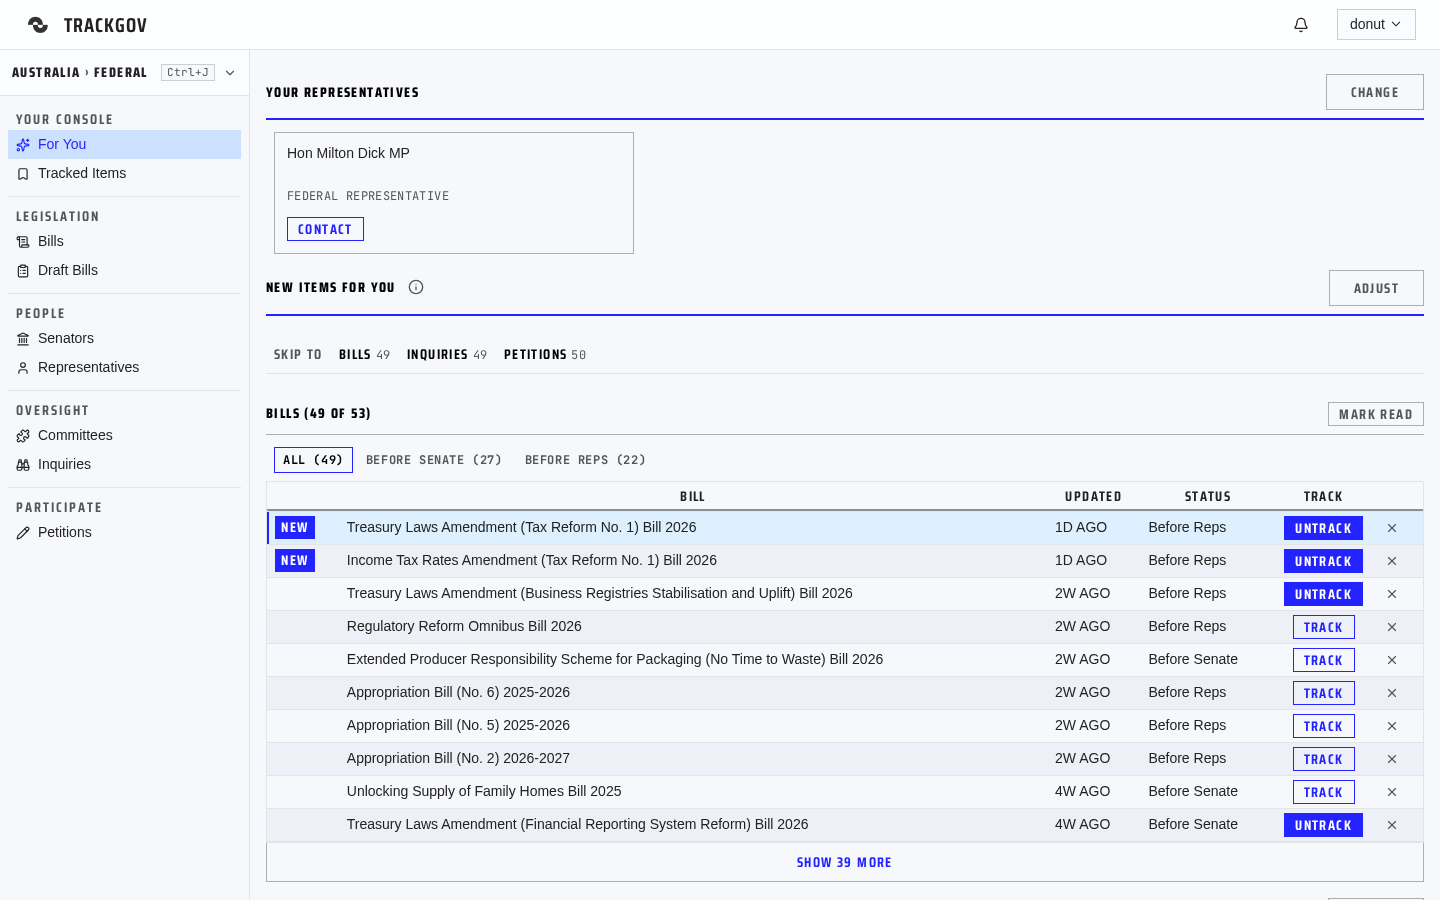Screen dimensions: 1440x900
Task: Click the Inquiries binoculars icon
Action: pos(23,465)
